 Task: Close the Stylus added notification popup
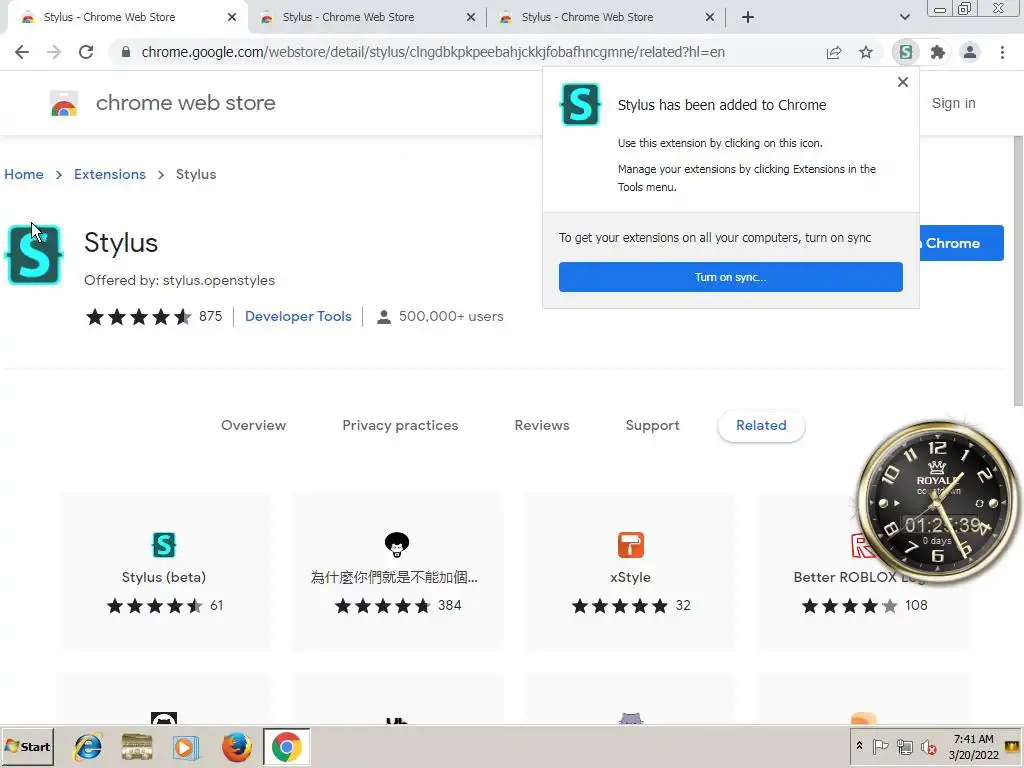pos(903,82)
